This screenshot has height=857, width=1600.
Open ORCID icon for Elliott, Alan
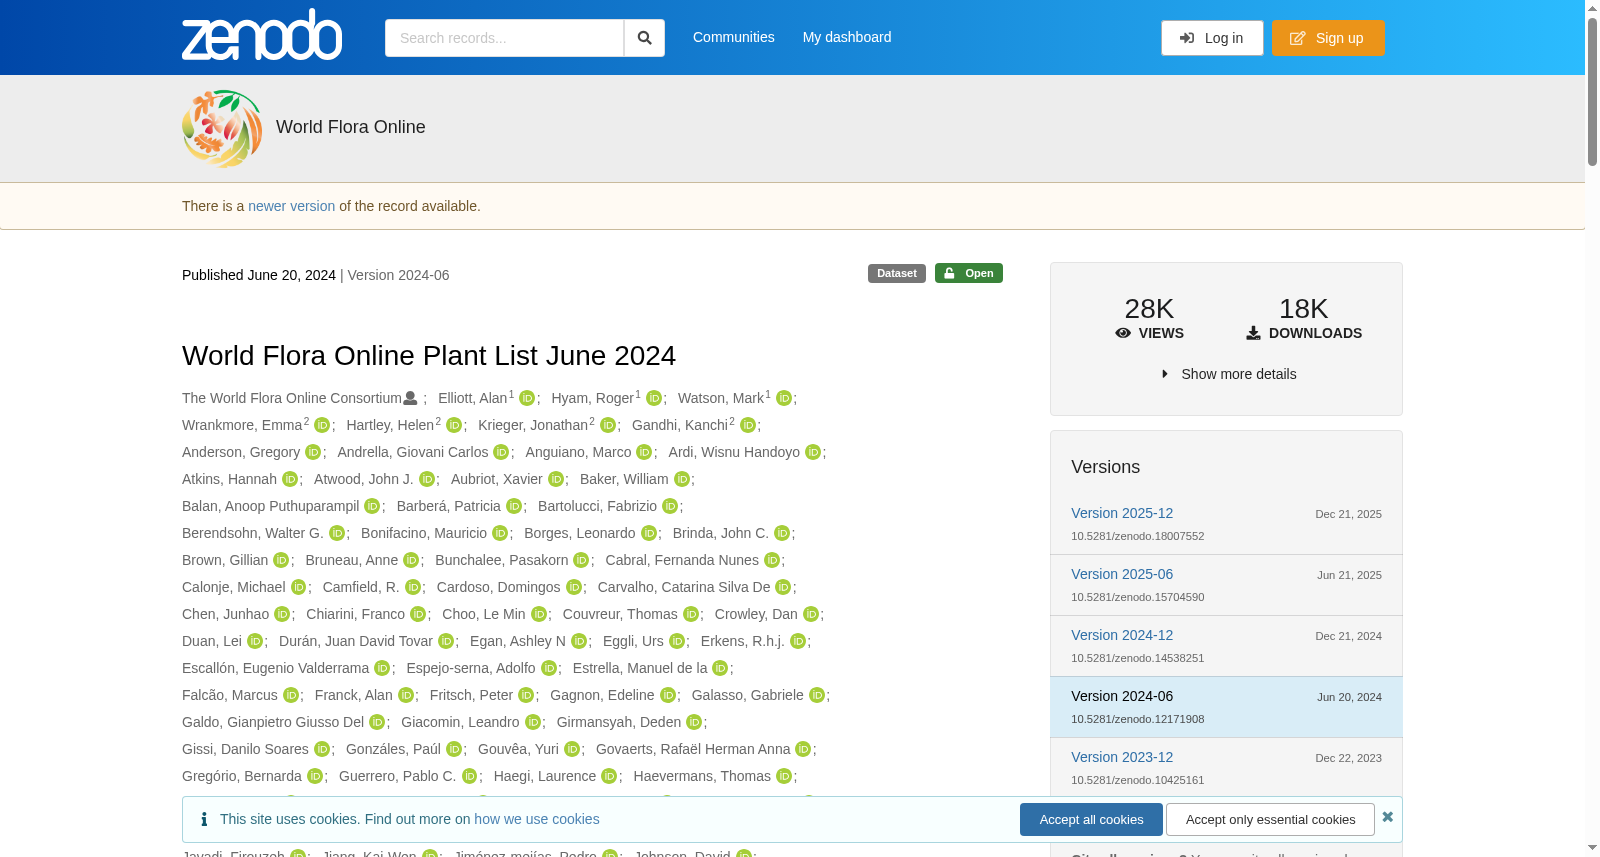[527, 398]
